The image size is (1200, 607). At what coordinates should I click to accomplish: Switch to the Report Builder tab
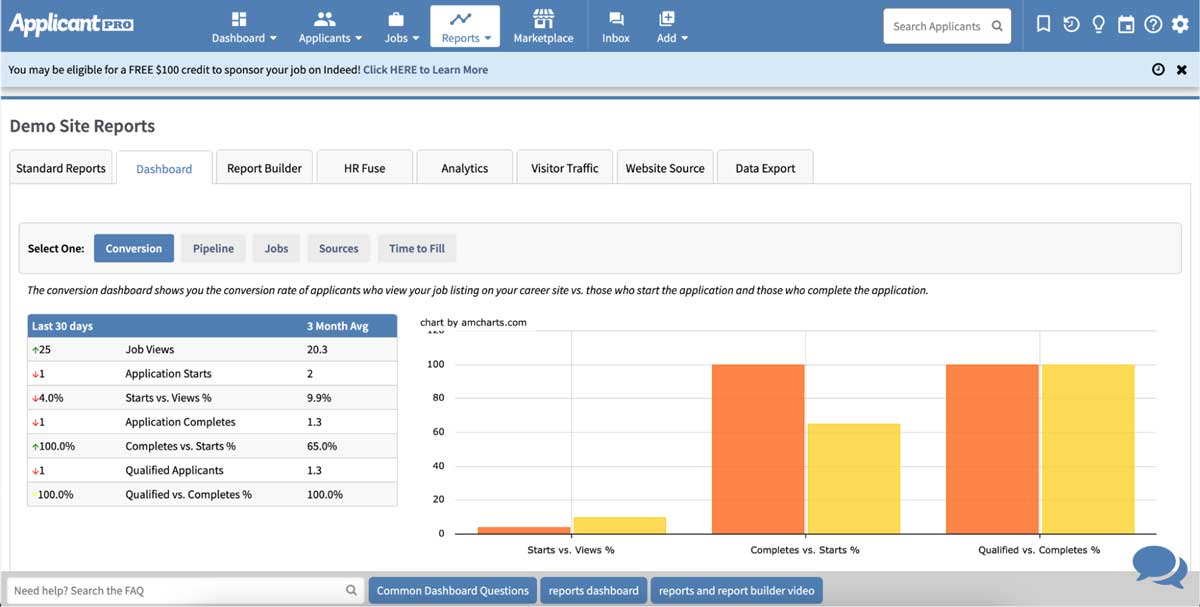click(x=264, y=167)
